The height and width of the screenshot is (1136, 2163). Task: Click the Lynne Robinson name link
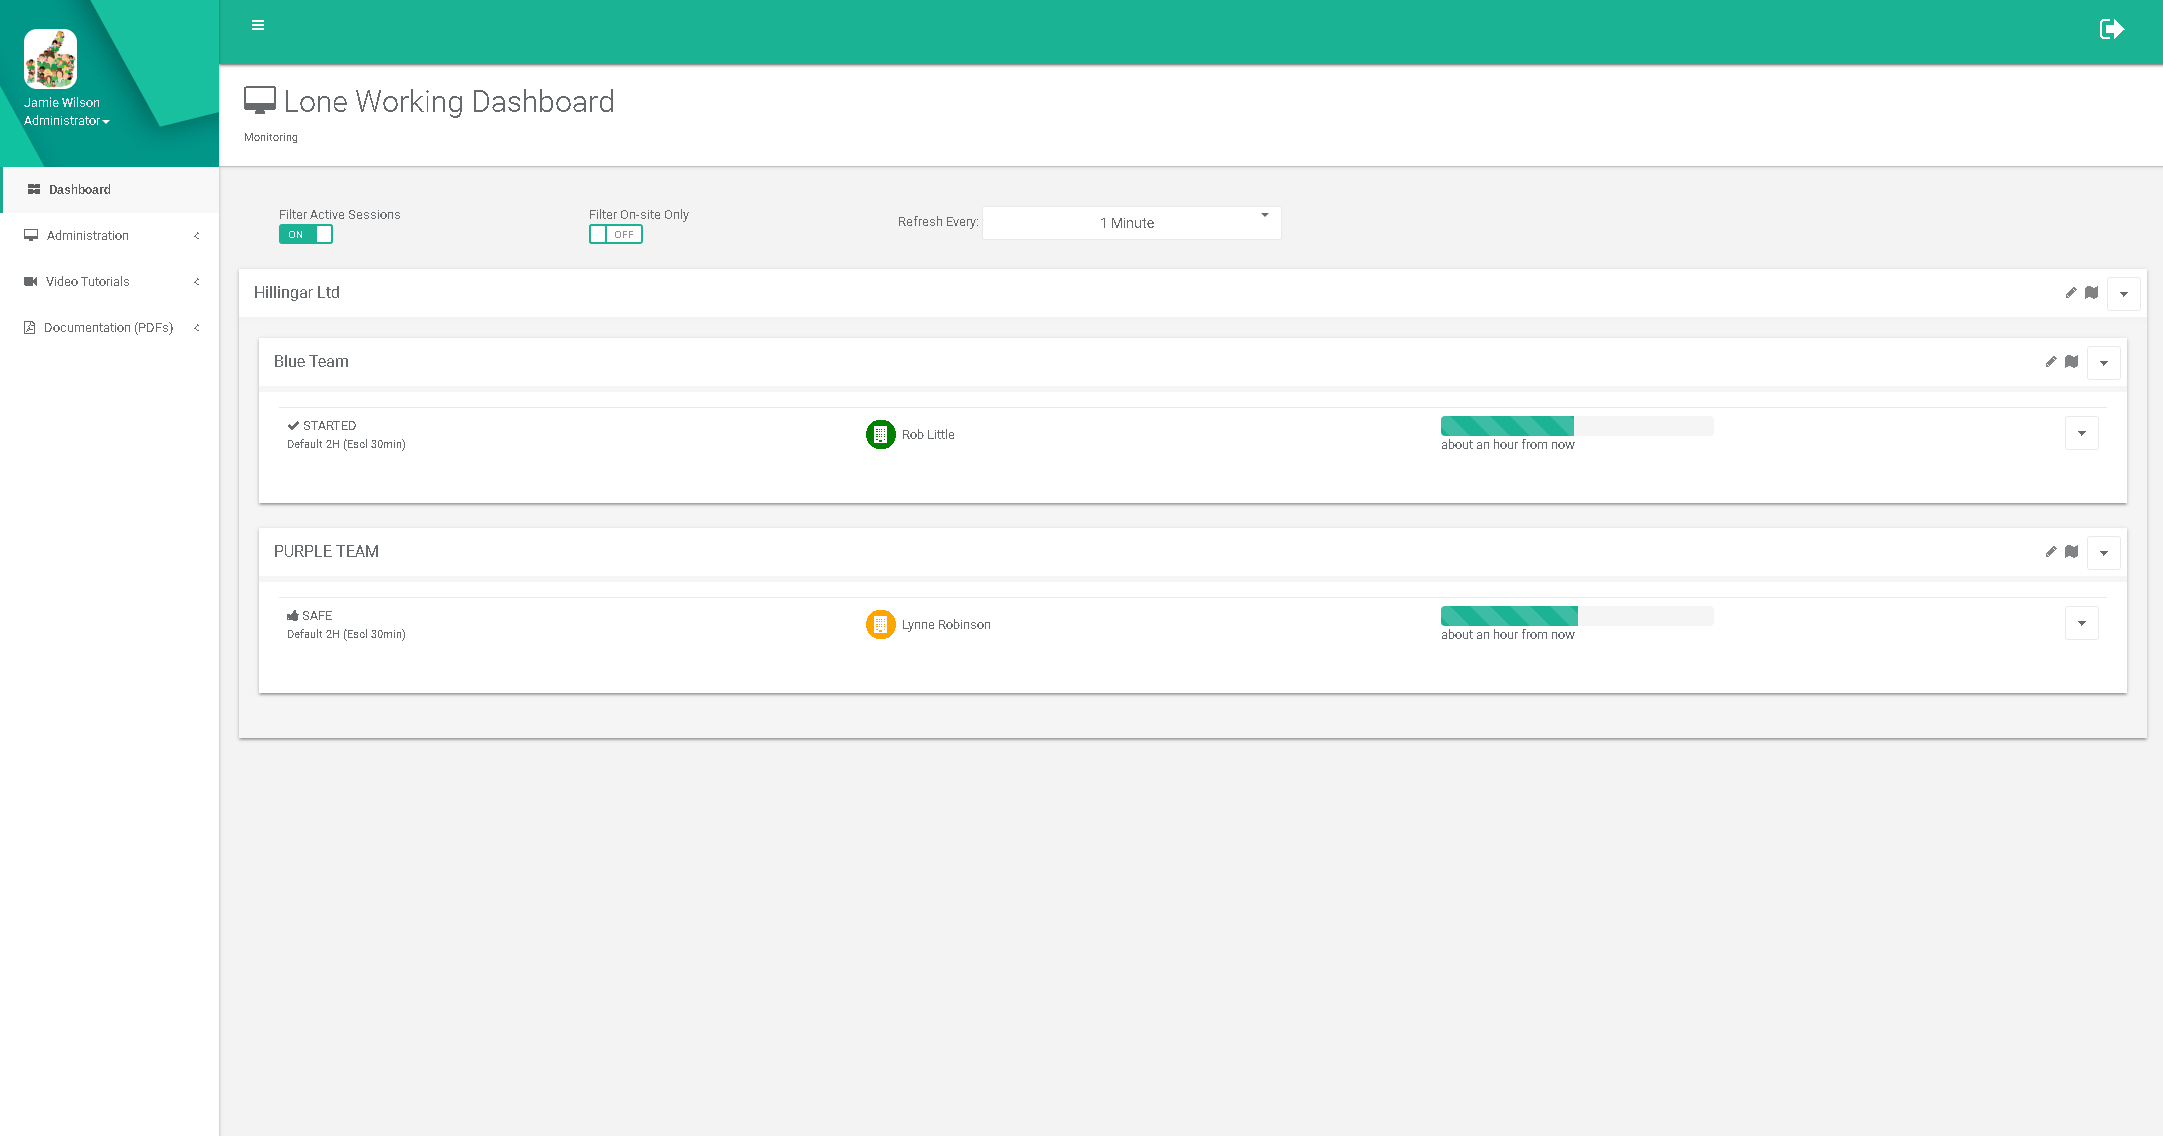(x=946, y=625)
